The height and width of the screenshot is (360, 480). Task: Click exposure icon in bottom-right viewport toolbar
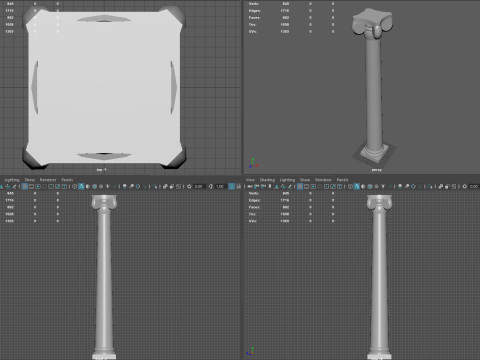coord(464,187)
